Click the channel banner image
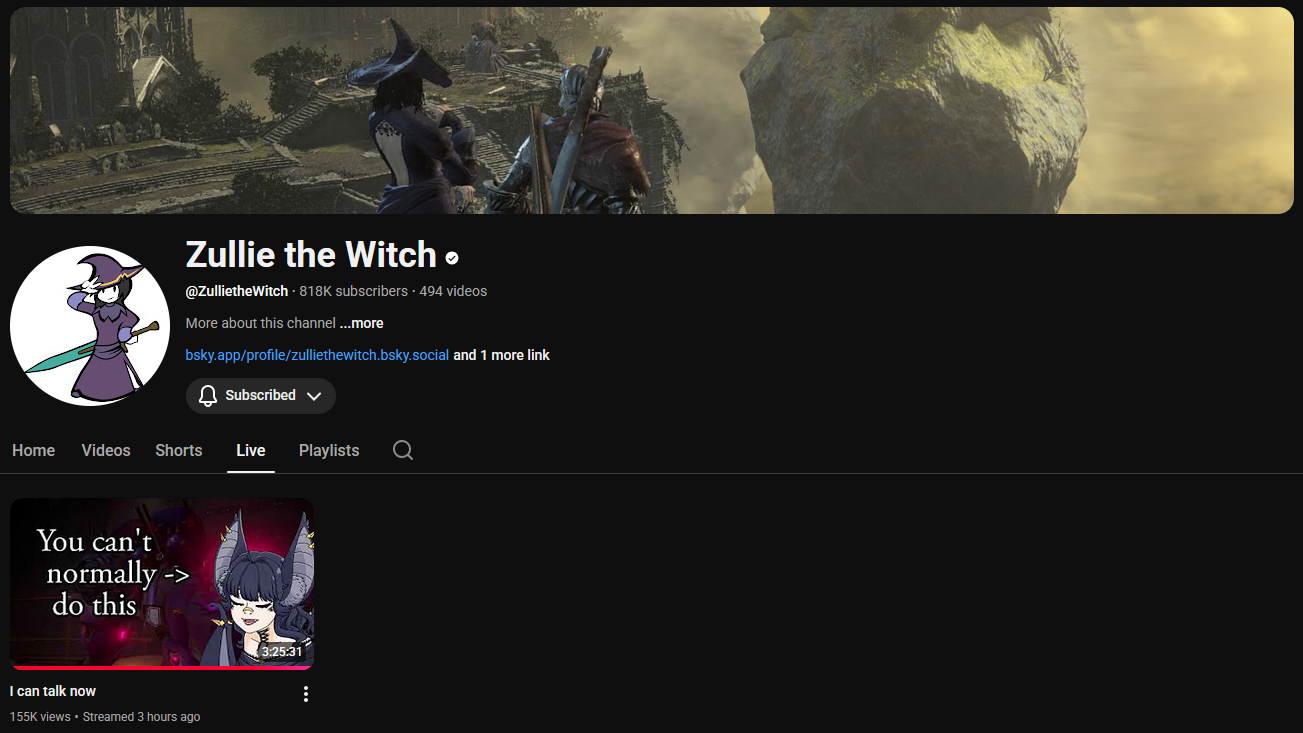Image resolution: width=1303 pixels, height=733 pixels. [x=652, y=111]
